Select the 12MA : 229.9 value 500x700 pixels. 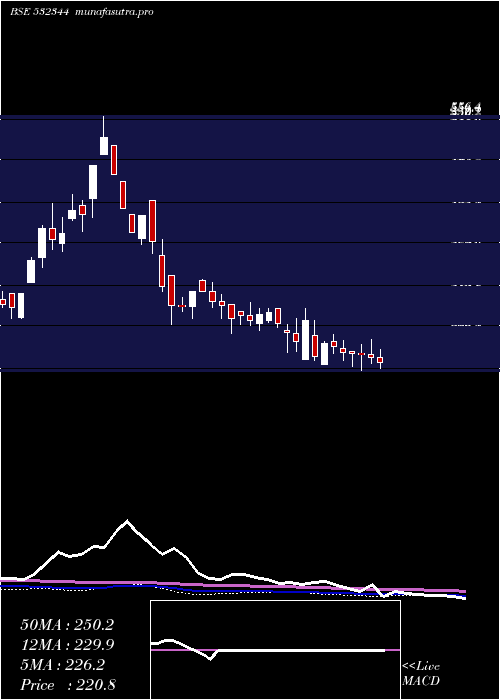[x=67, y=645]
